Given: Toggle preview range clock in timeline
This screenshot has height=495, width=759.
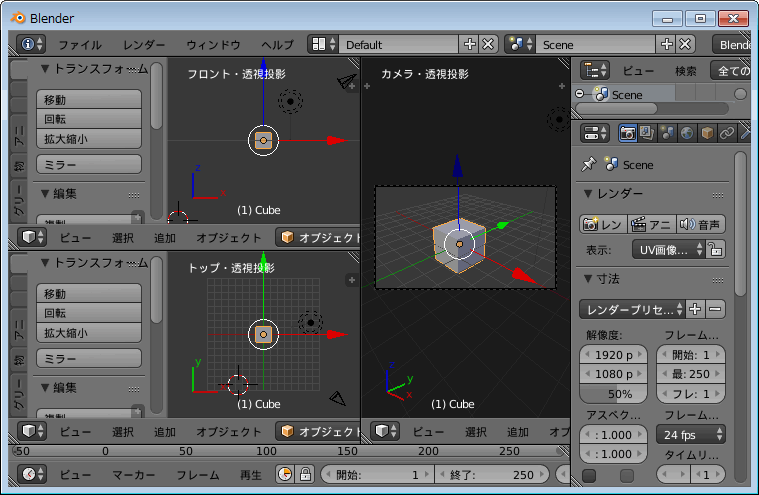Looking at the screenshot, I should 285,474.
